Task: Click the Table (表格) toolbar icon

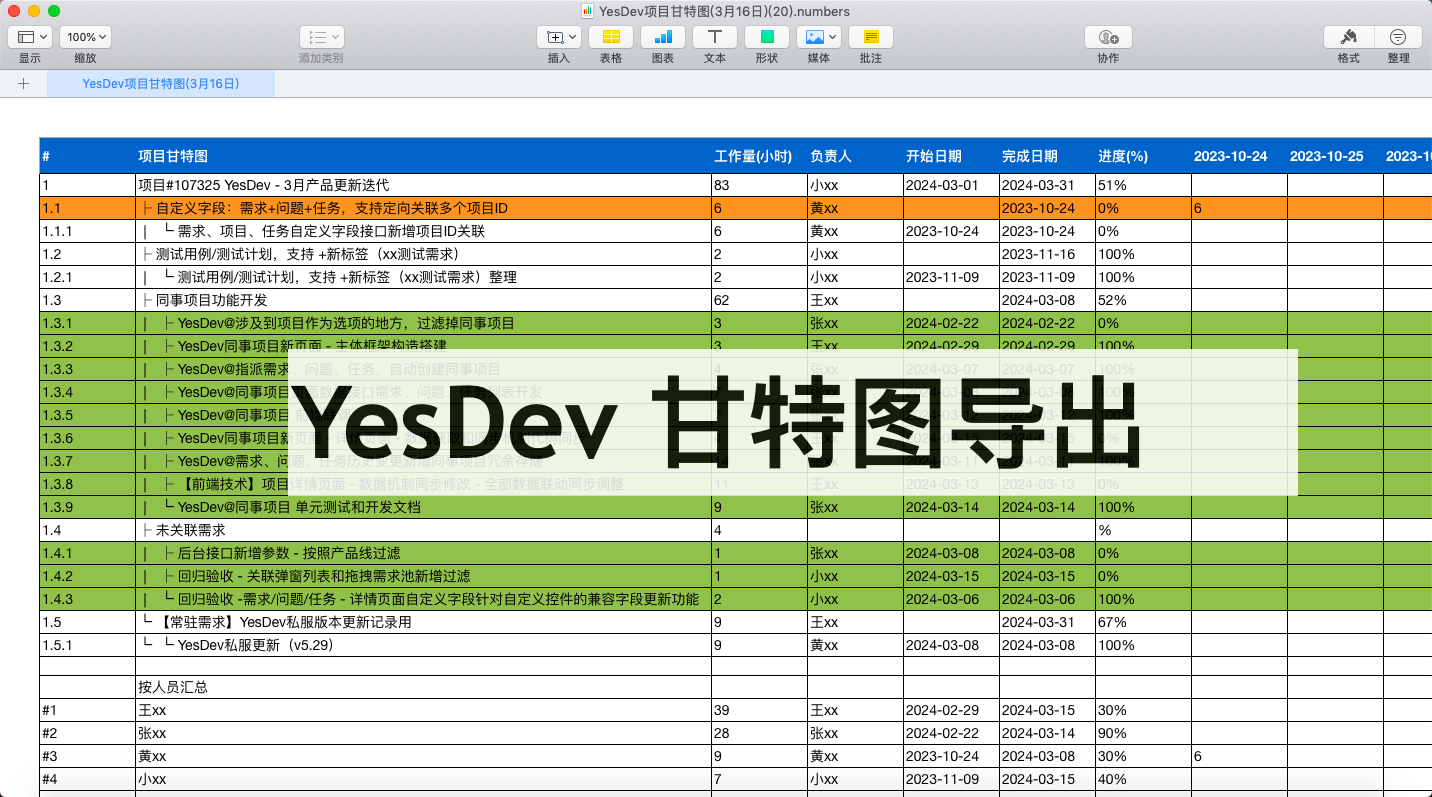Action: (x=611, y=37)
